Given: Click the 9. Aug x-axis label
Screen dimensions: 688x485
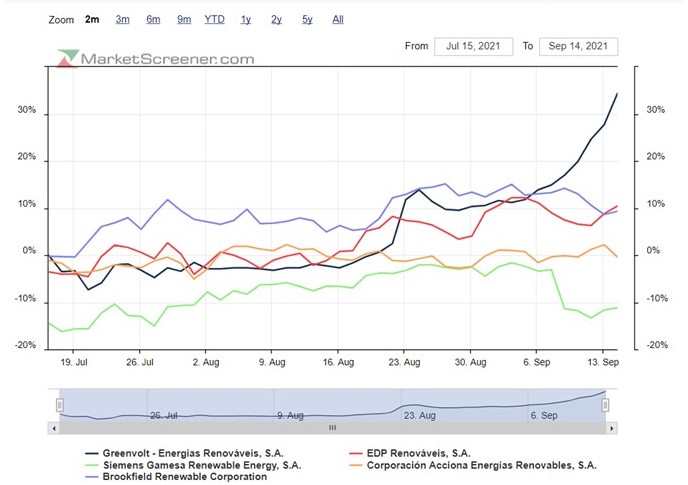Looking at the screenshot, I should coord(272,363).
